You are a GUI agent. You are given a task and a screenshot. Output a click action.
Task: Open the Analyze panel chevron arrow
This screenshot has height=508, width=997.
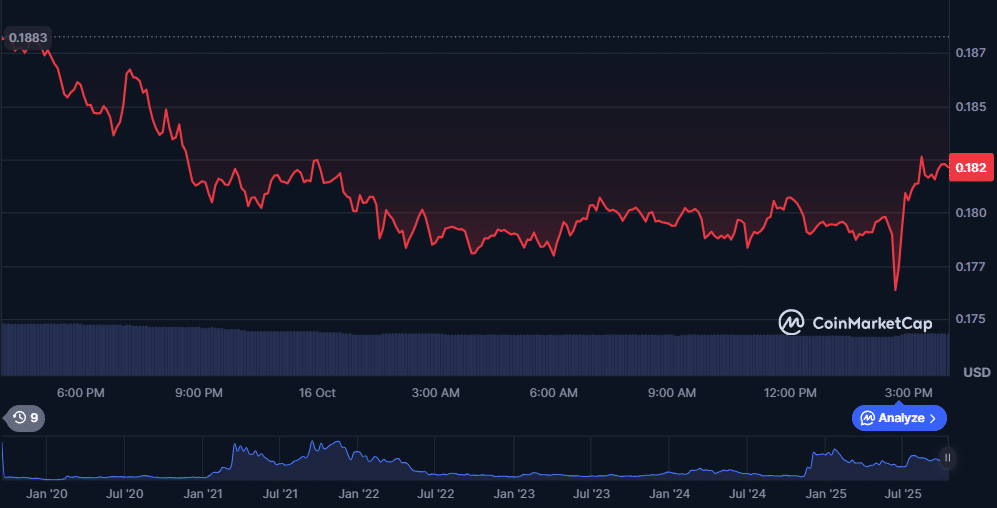(x=933, y=418)
